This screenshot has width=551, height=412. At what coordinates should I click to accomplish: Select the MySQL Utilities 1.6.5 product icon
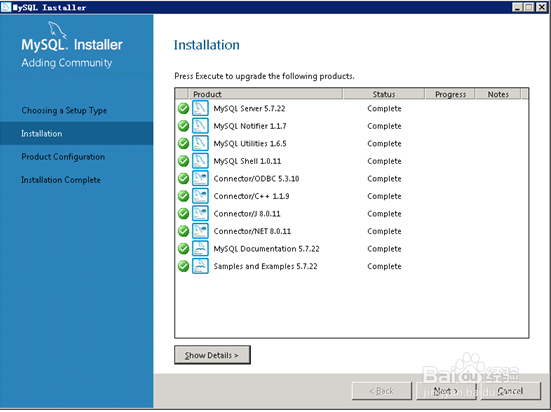pos(200,143)
